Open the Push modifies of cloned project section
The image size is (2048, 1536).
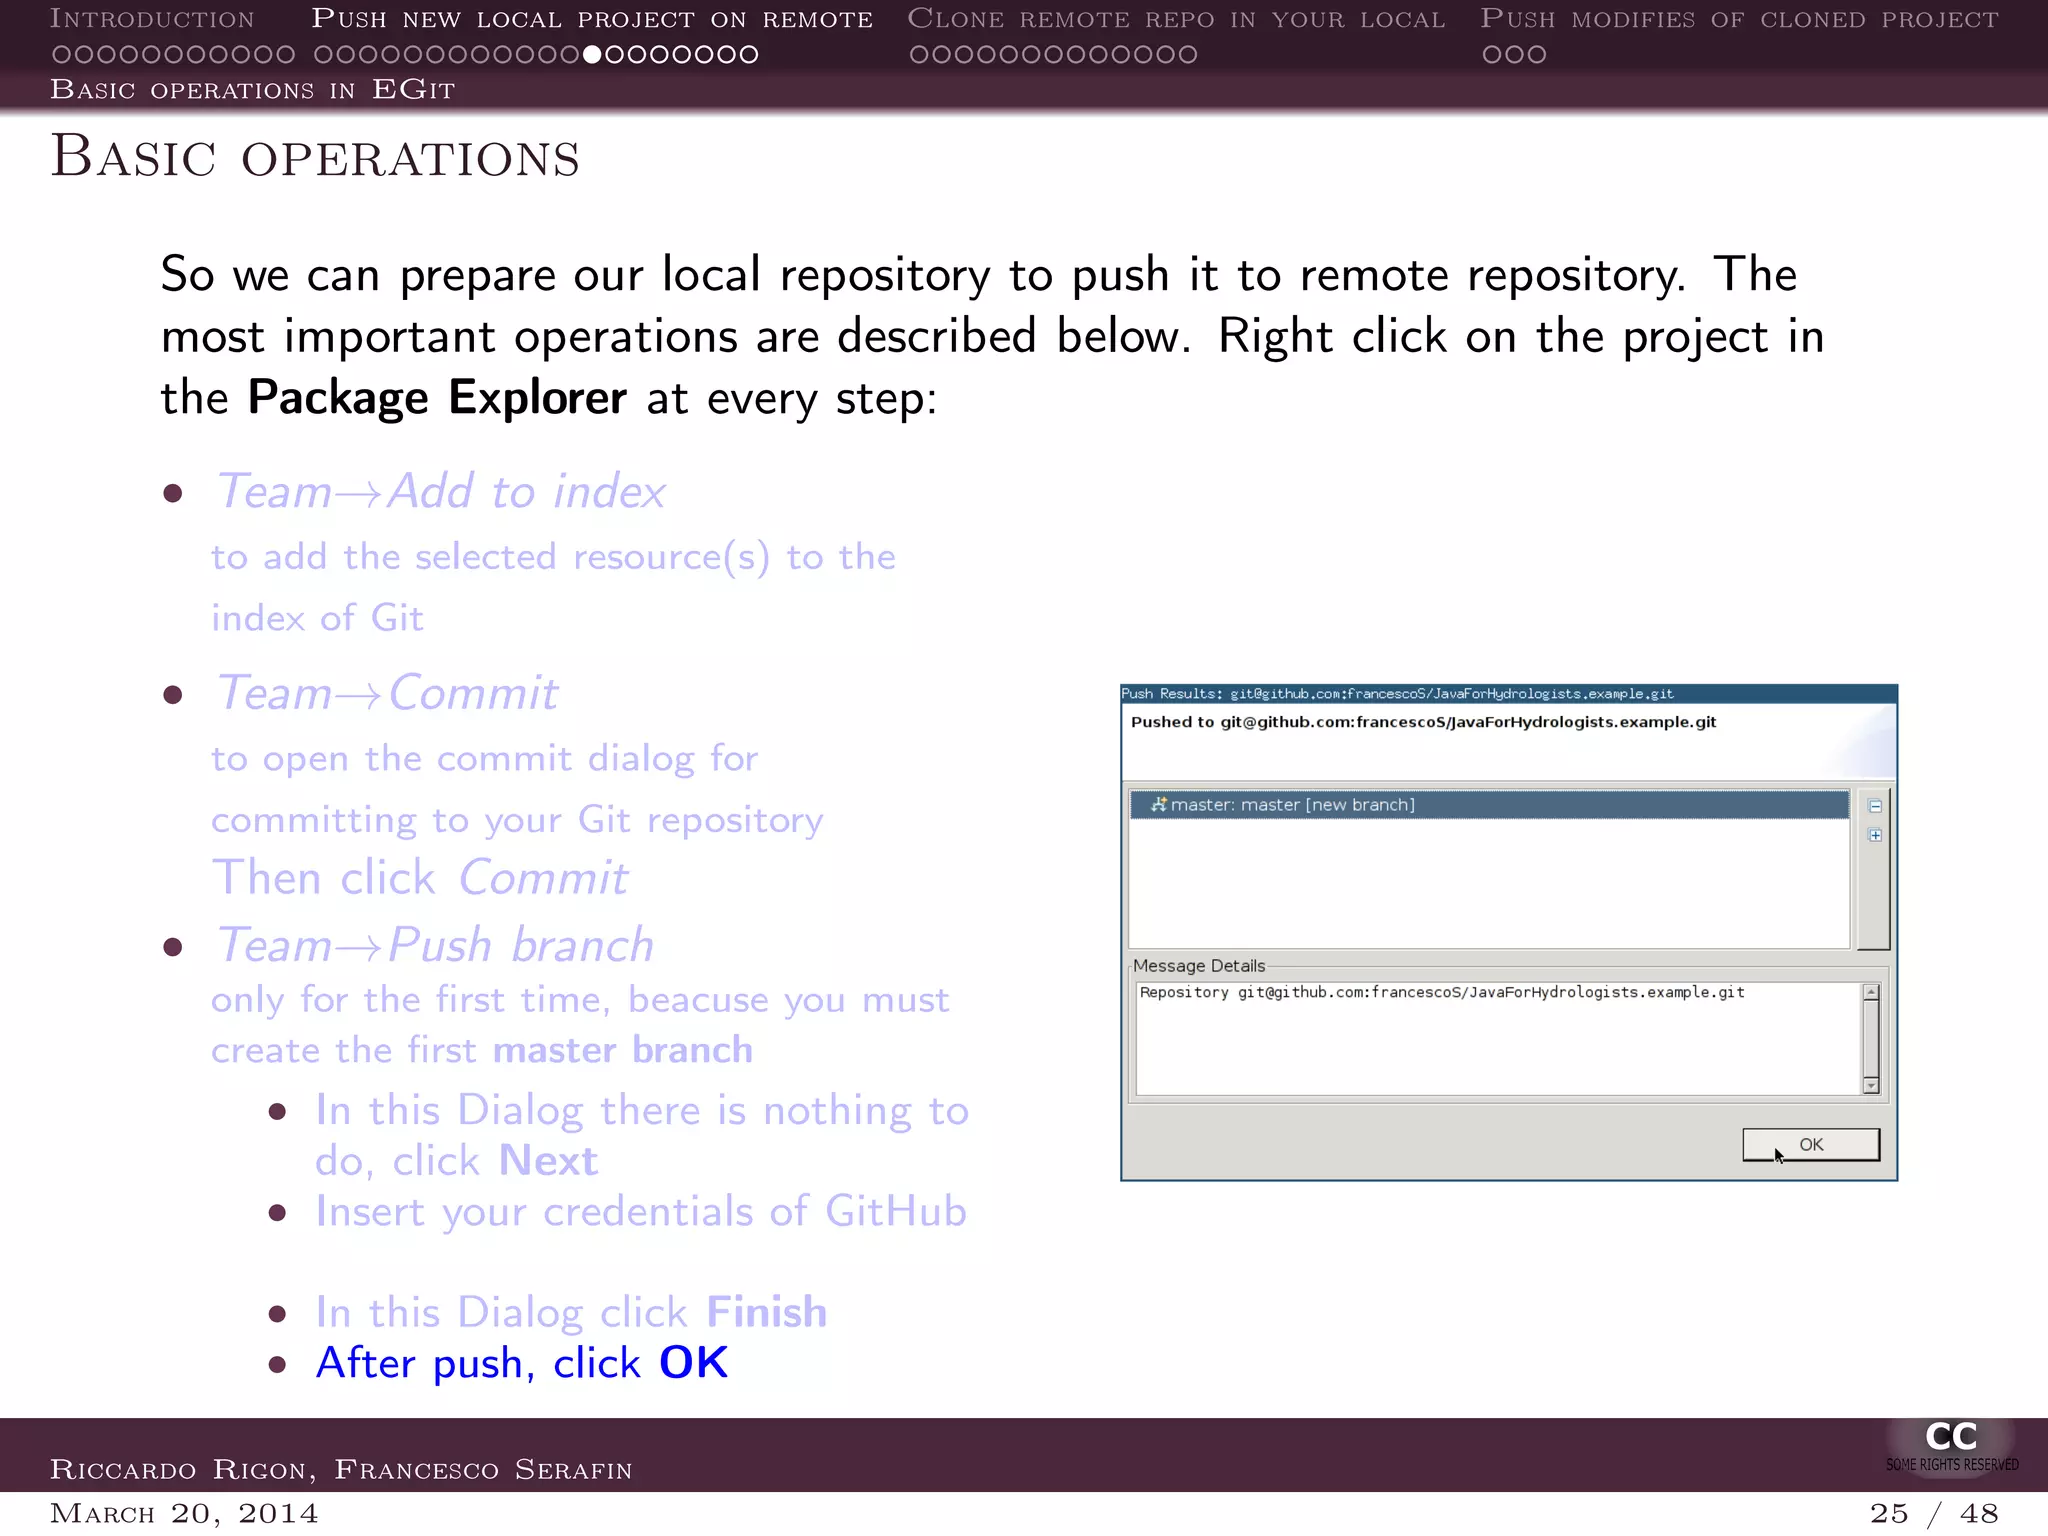1740,19
